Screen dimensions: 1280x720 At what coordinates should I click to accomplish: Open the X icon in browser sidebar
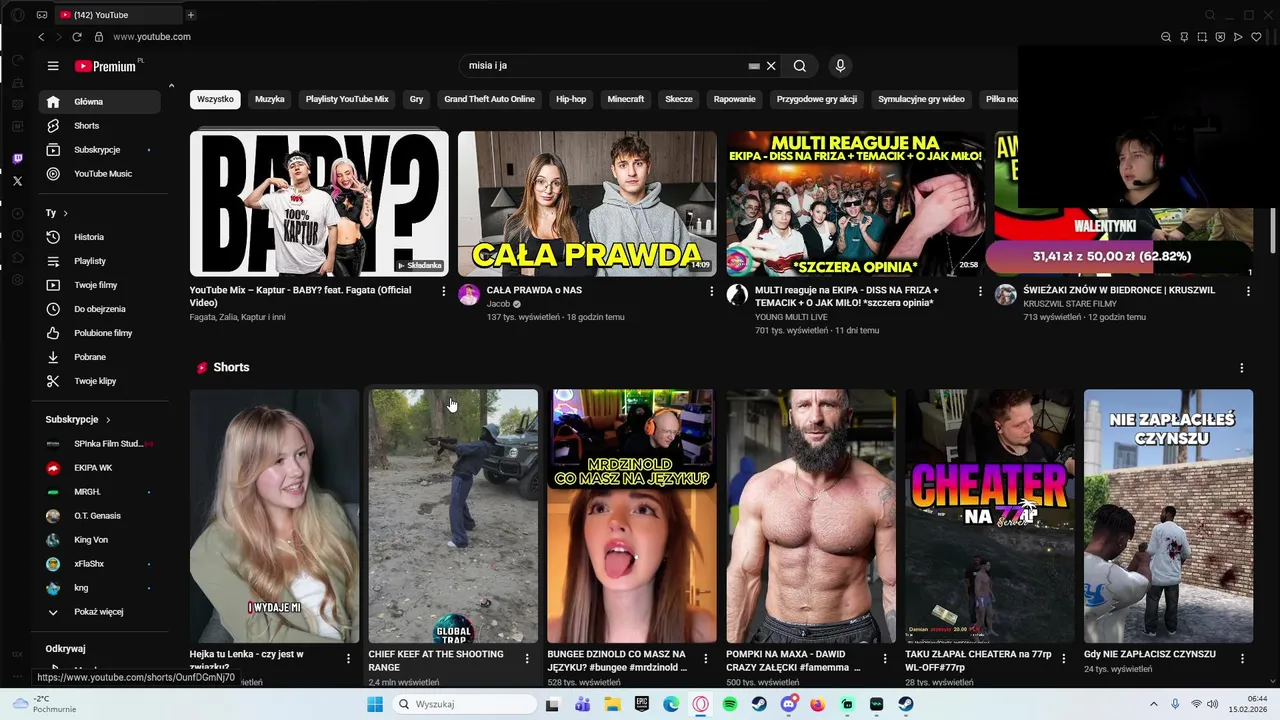[x=17, y=181]
